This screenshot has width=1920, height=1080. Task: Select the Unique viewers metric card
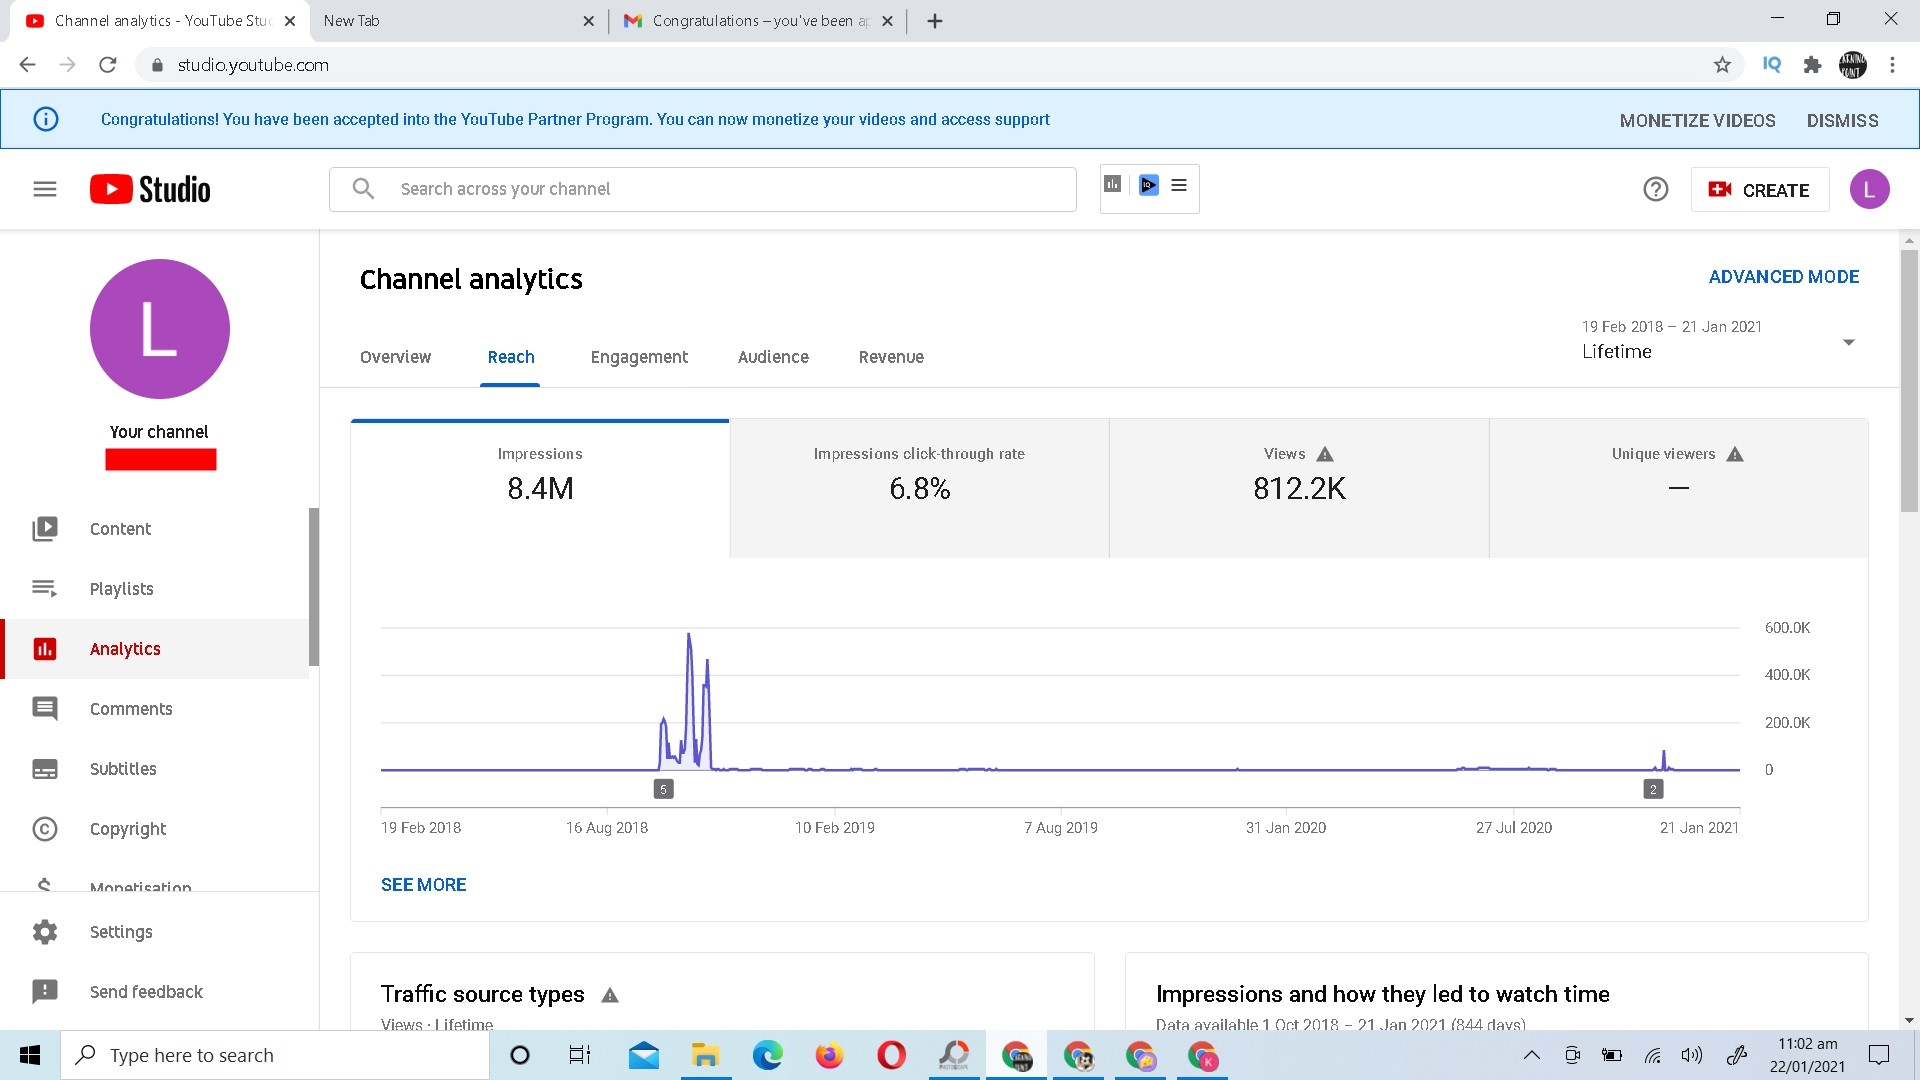[x=1678, y=488]
